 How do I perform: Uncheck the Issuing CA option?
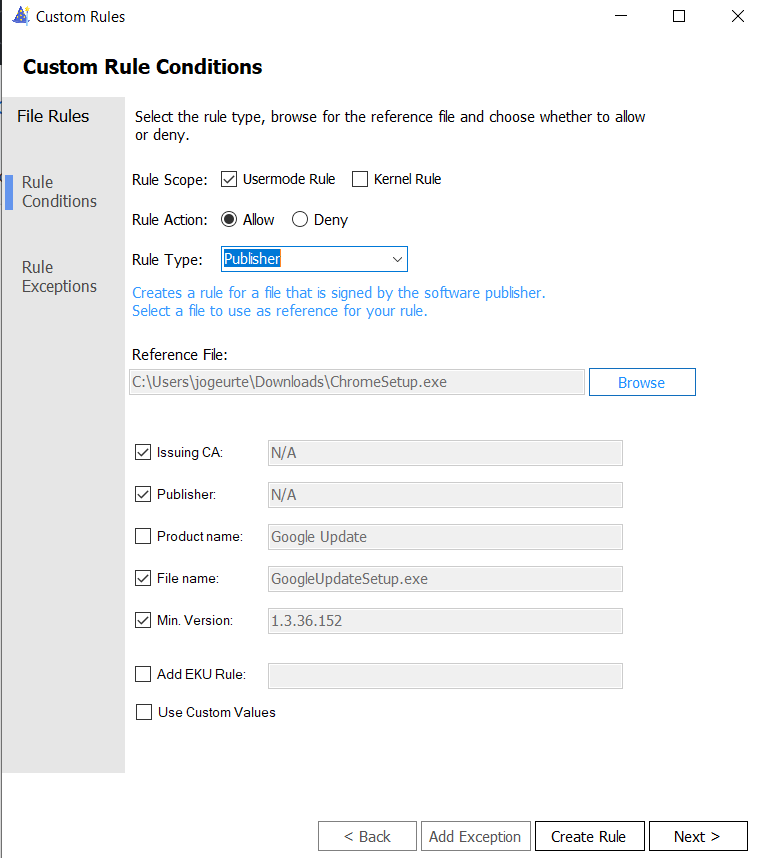tap(143, 452)
